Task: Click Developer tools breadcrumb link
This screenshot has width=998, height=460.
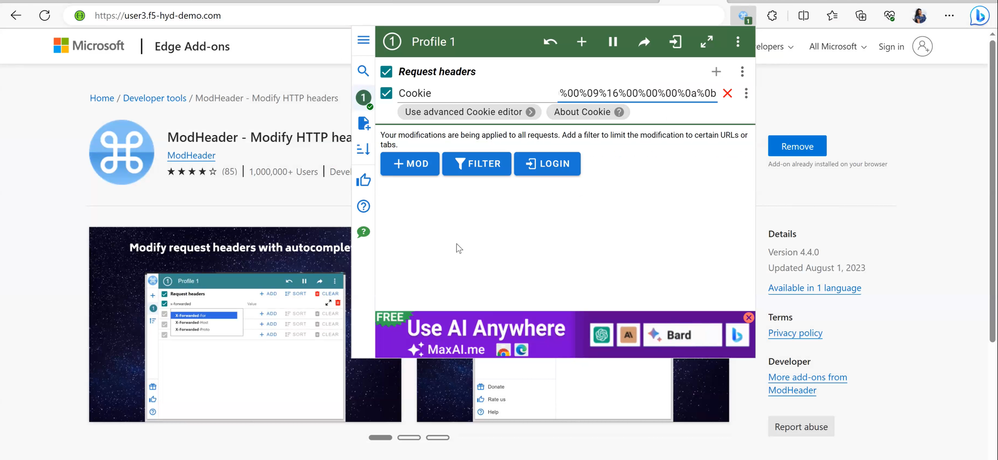Action: click(155, 98)
